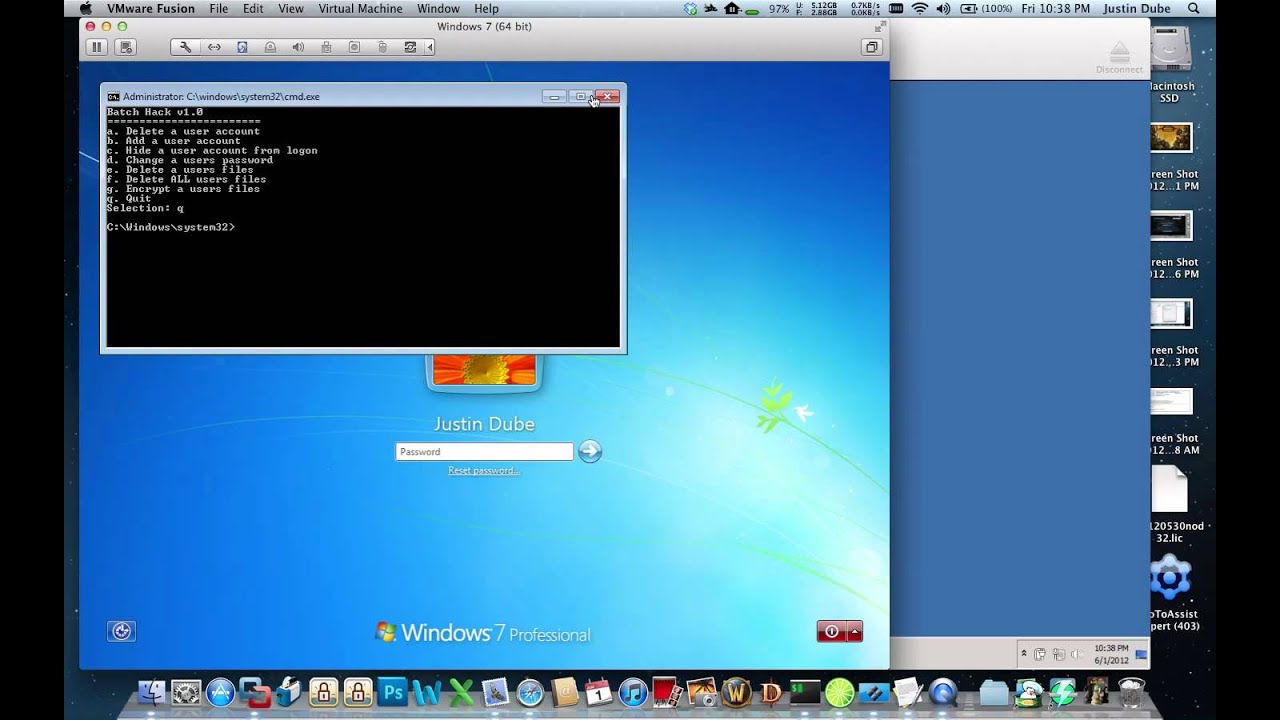Open the Virtual Machine menu

[x=360, y=8]
